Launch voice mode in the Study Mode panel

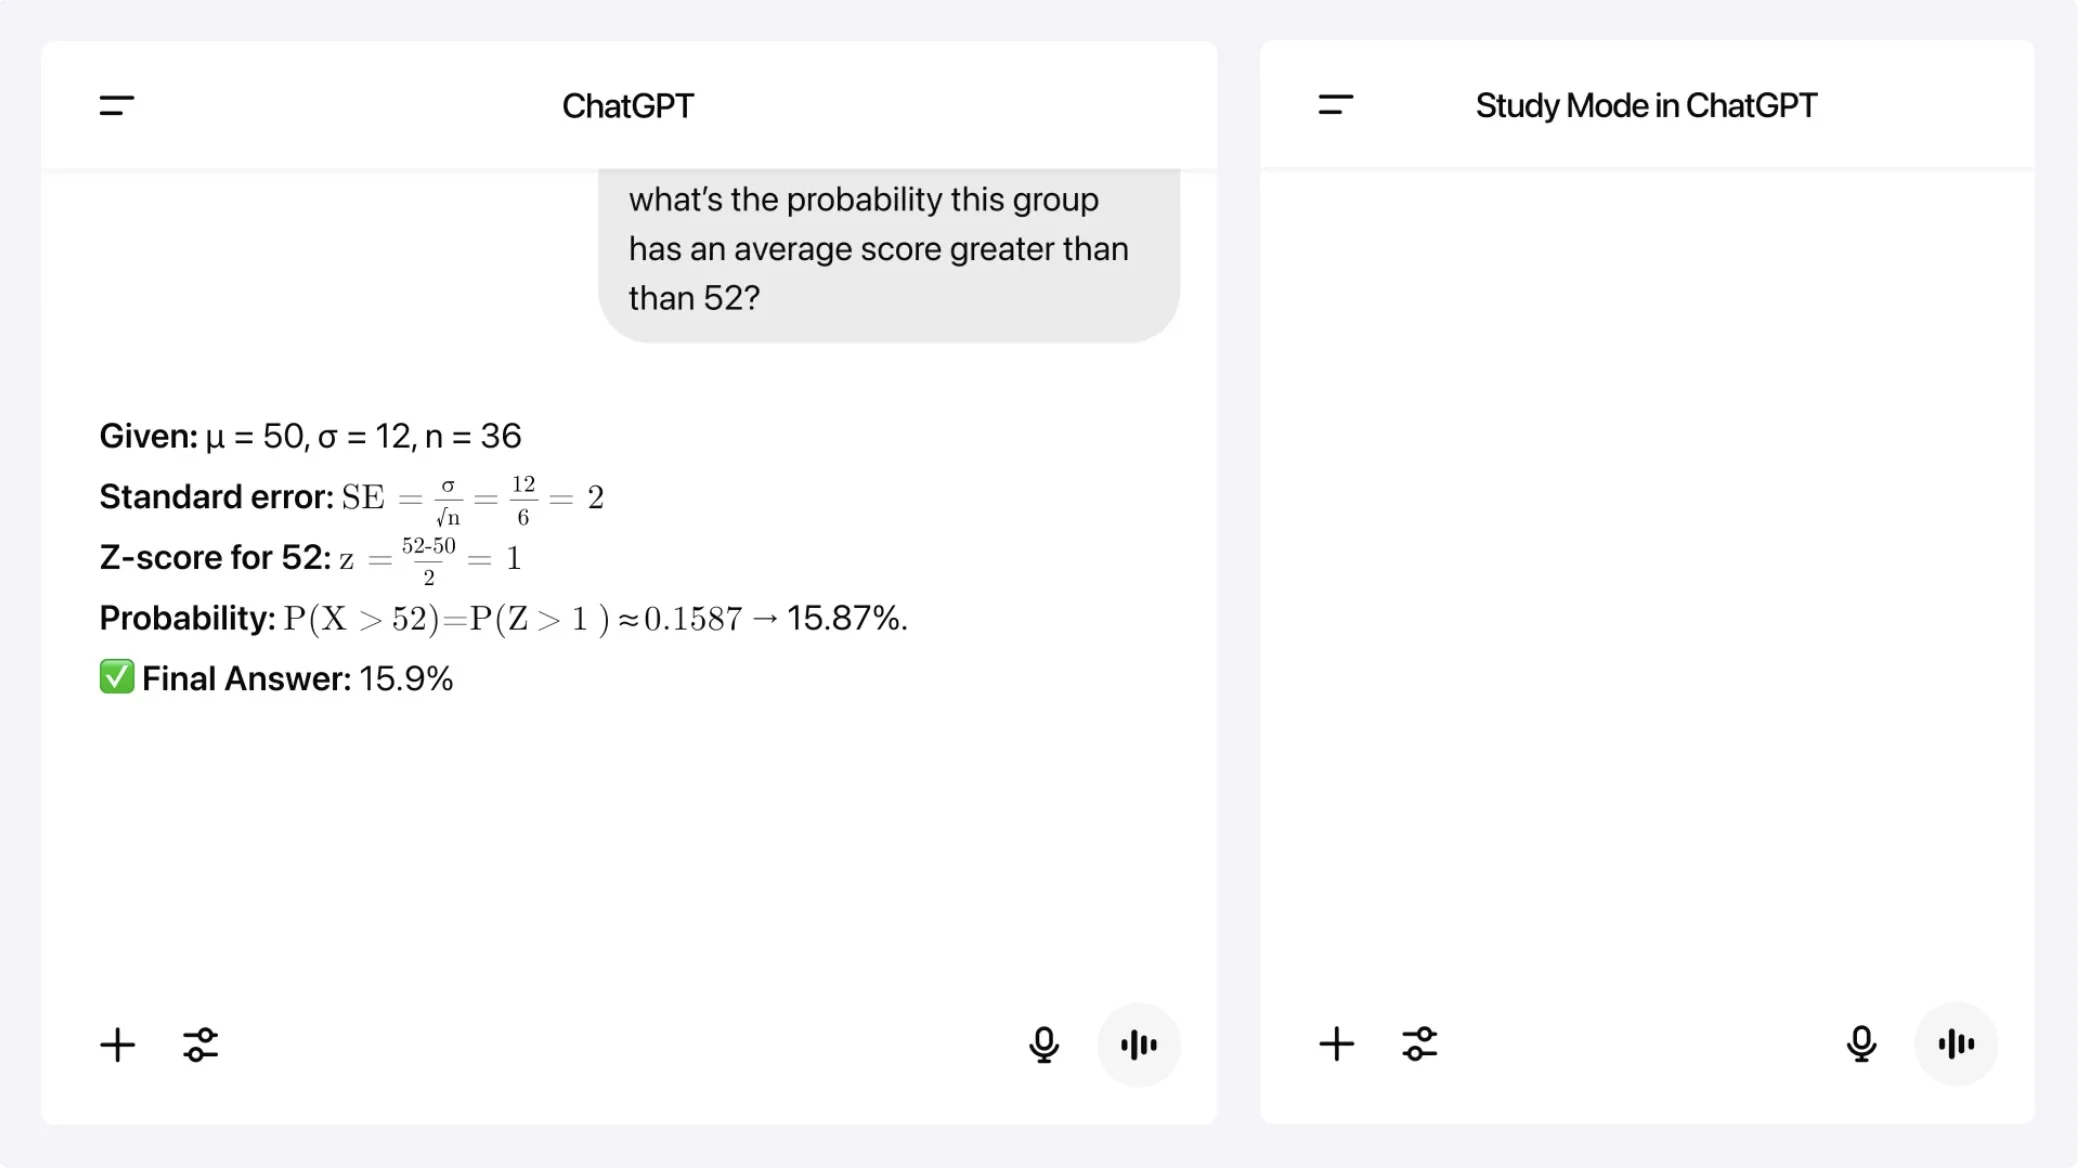tap(1957, 1044)
